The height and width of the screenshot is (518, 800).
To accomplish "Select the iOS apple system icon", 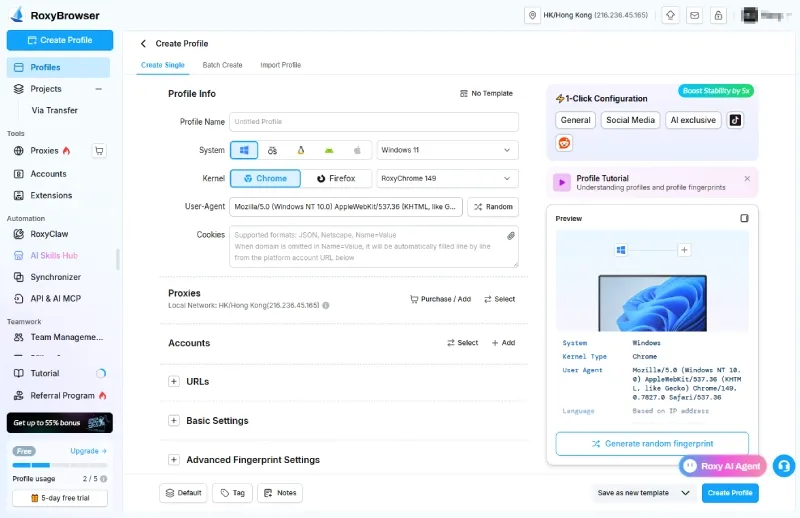I will [x=357, y=150].
